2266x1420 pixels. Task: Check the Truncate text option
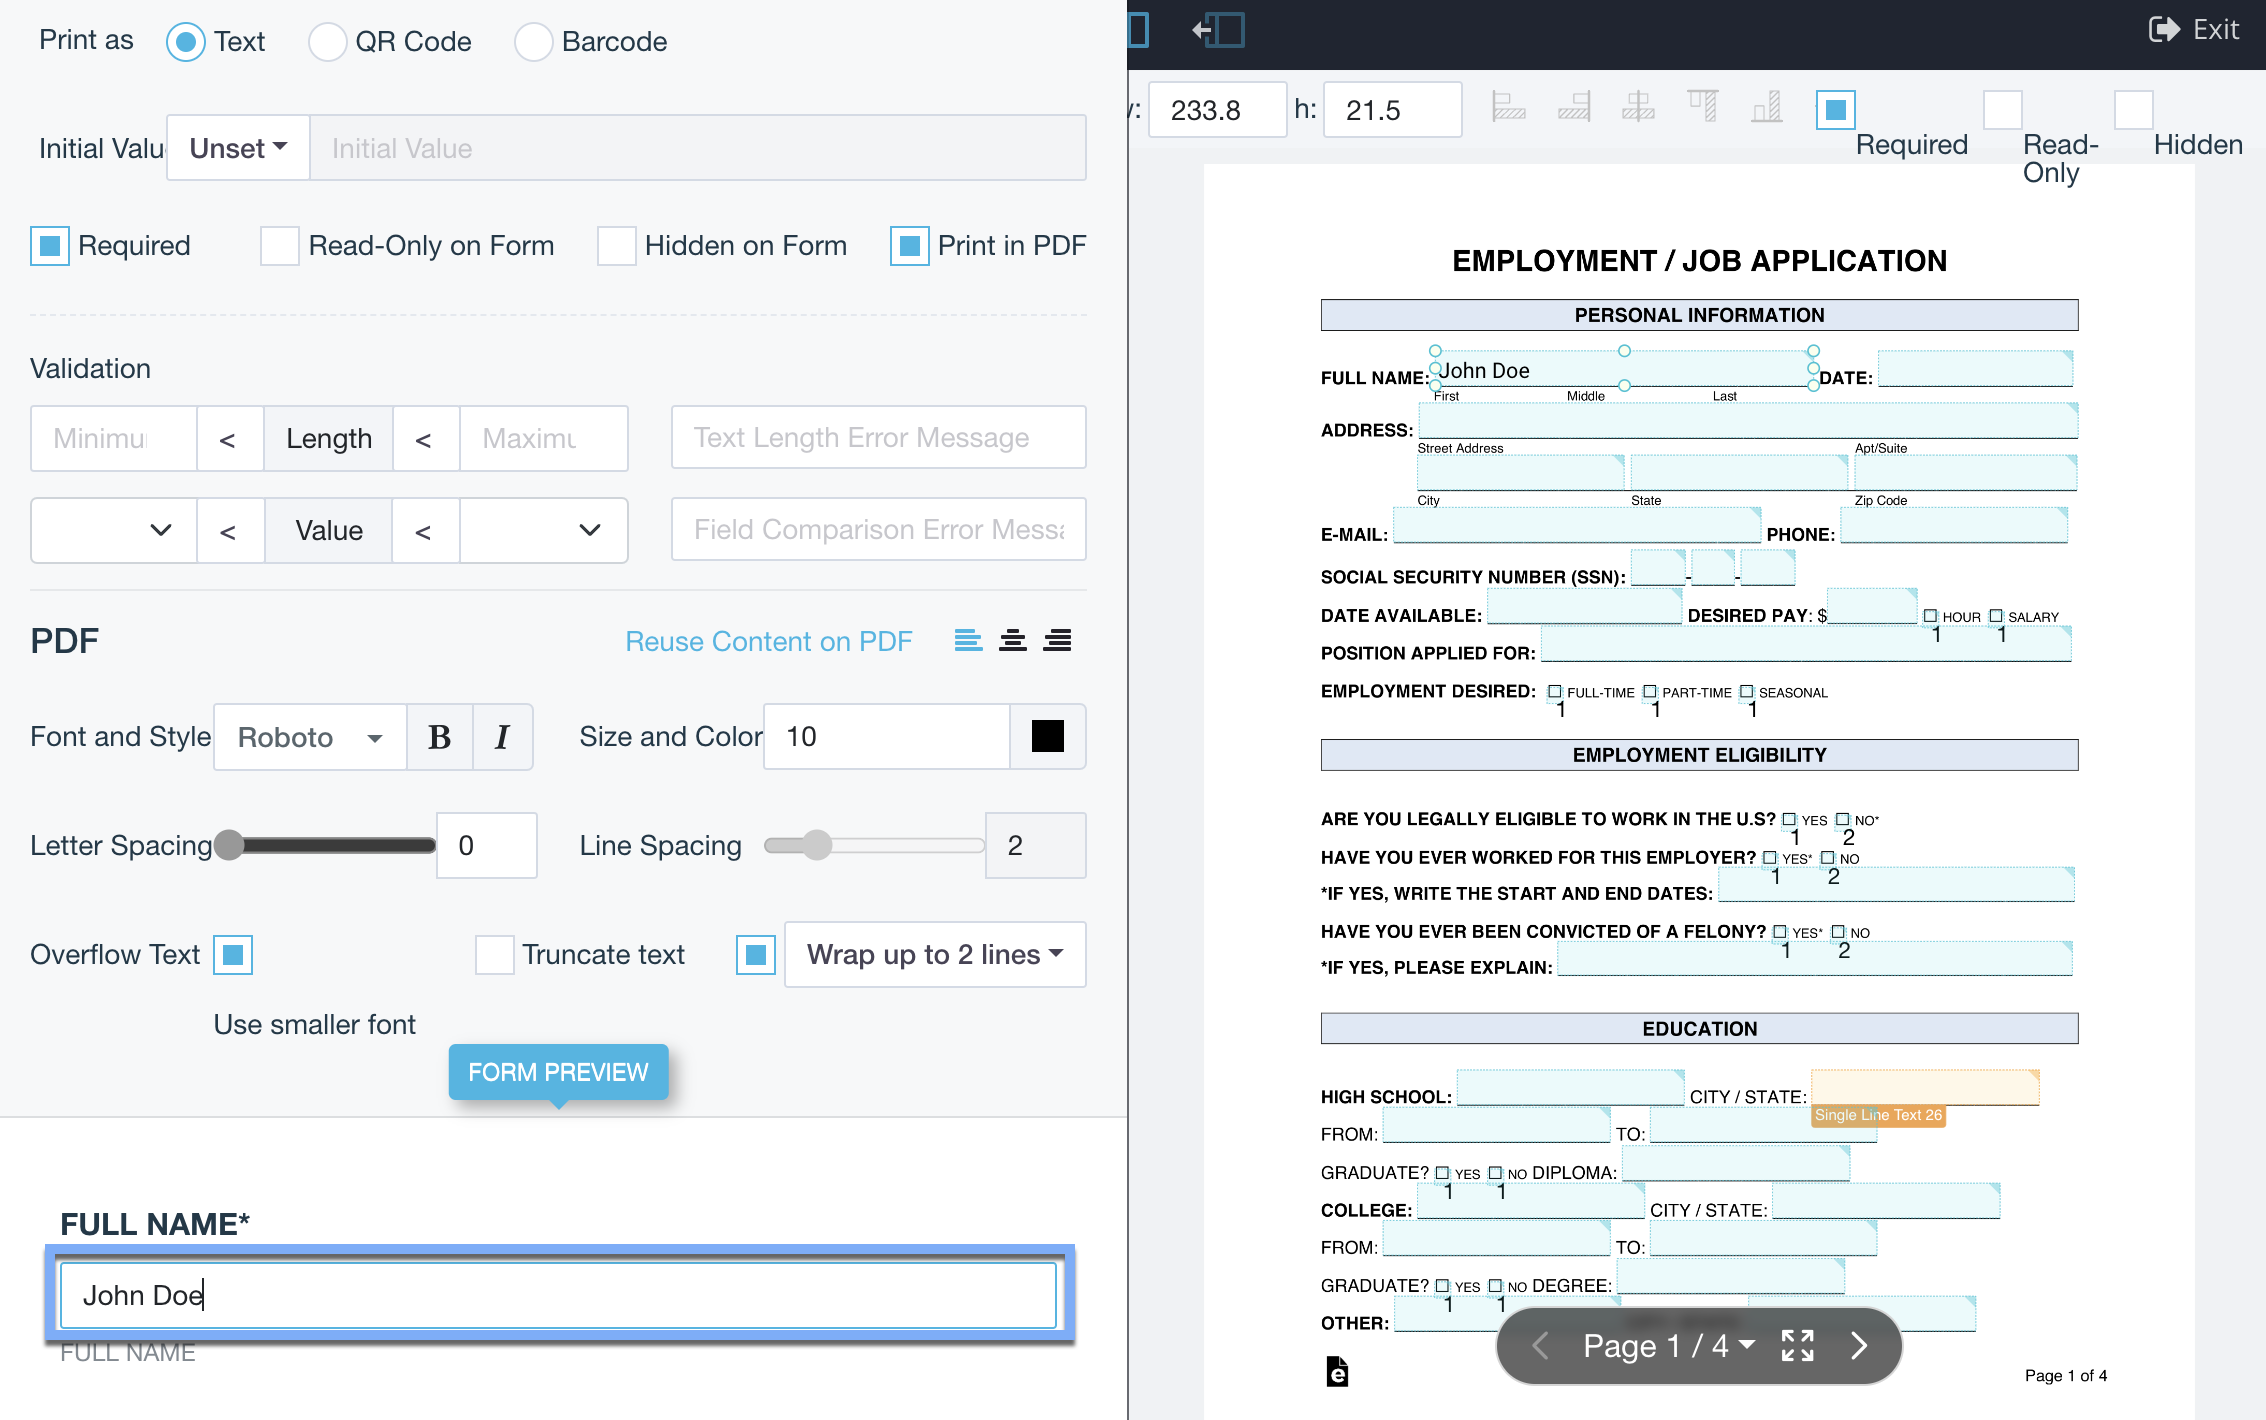[494, 955]
